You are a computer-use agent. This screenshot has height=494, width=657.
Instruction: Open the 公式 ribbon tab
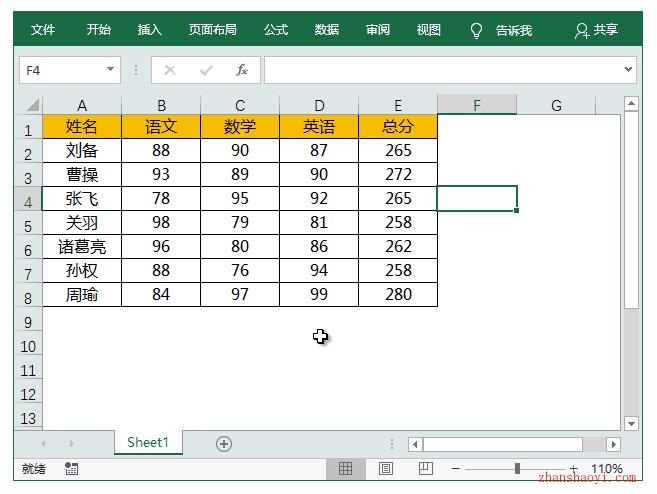pos(276,30)
